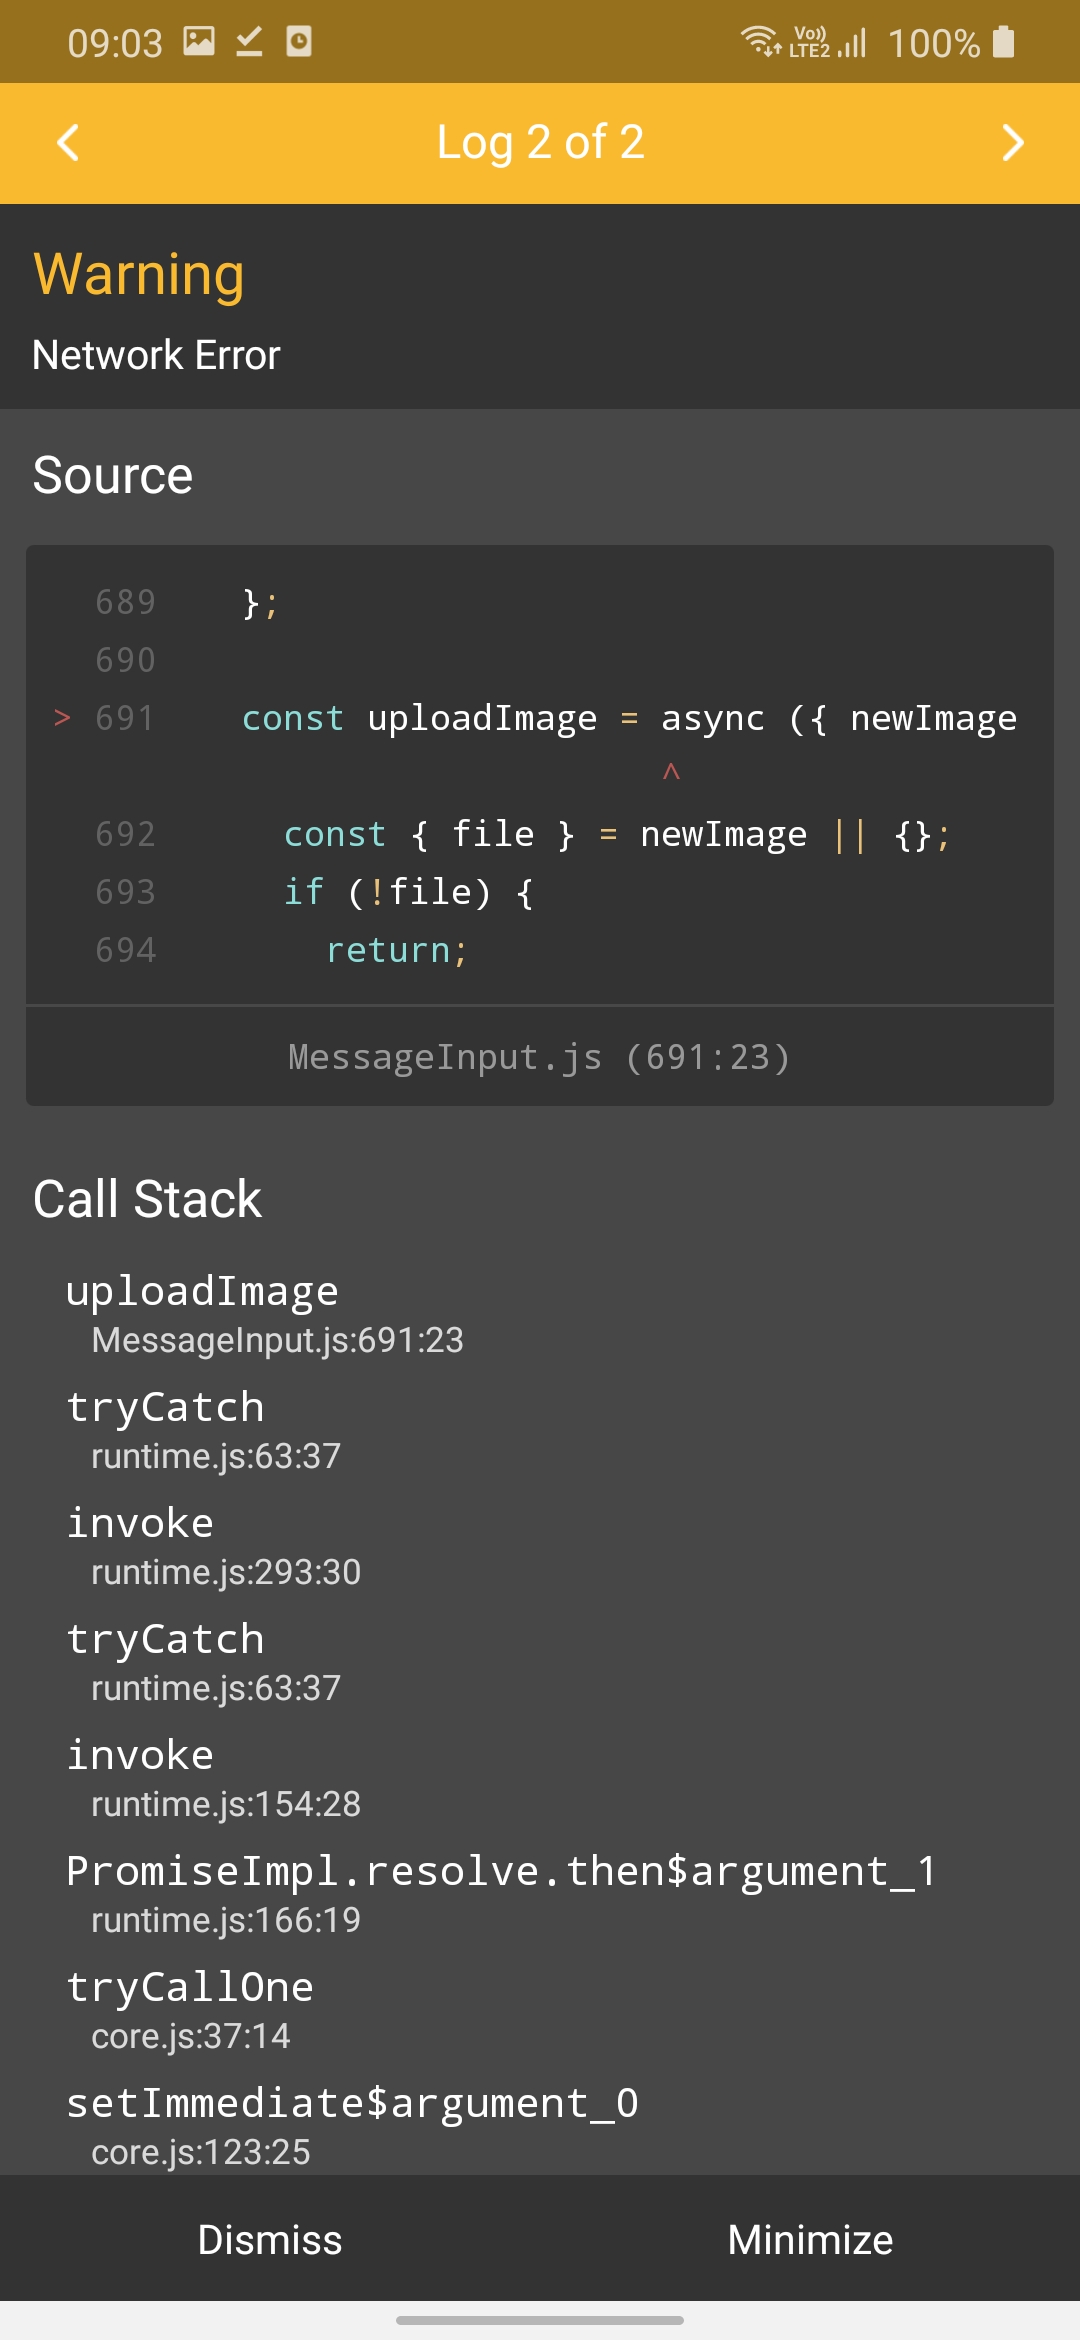Tap the 'Network Error' message text

tap(156, 355)
